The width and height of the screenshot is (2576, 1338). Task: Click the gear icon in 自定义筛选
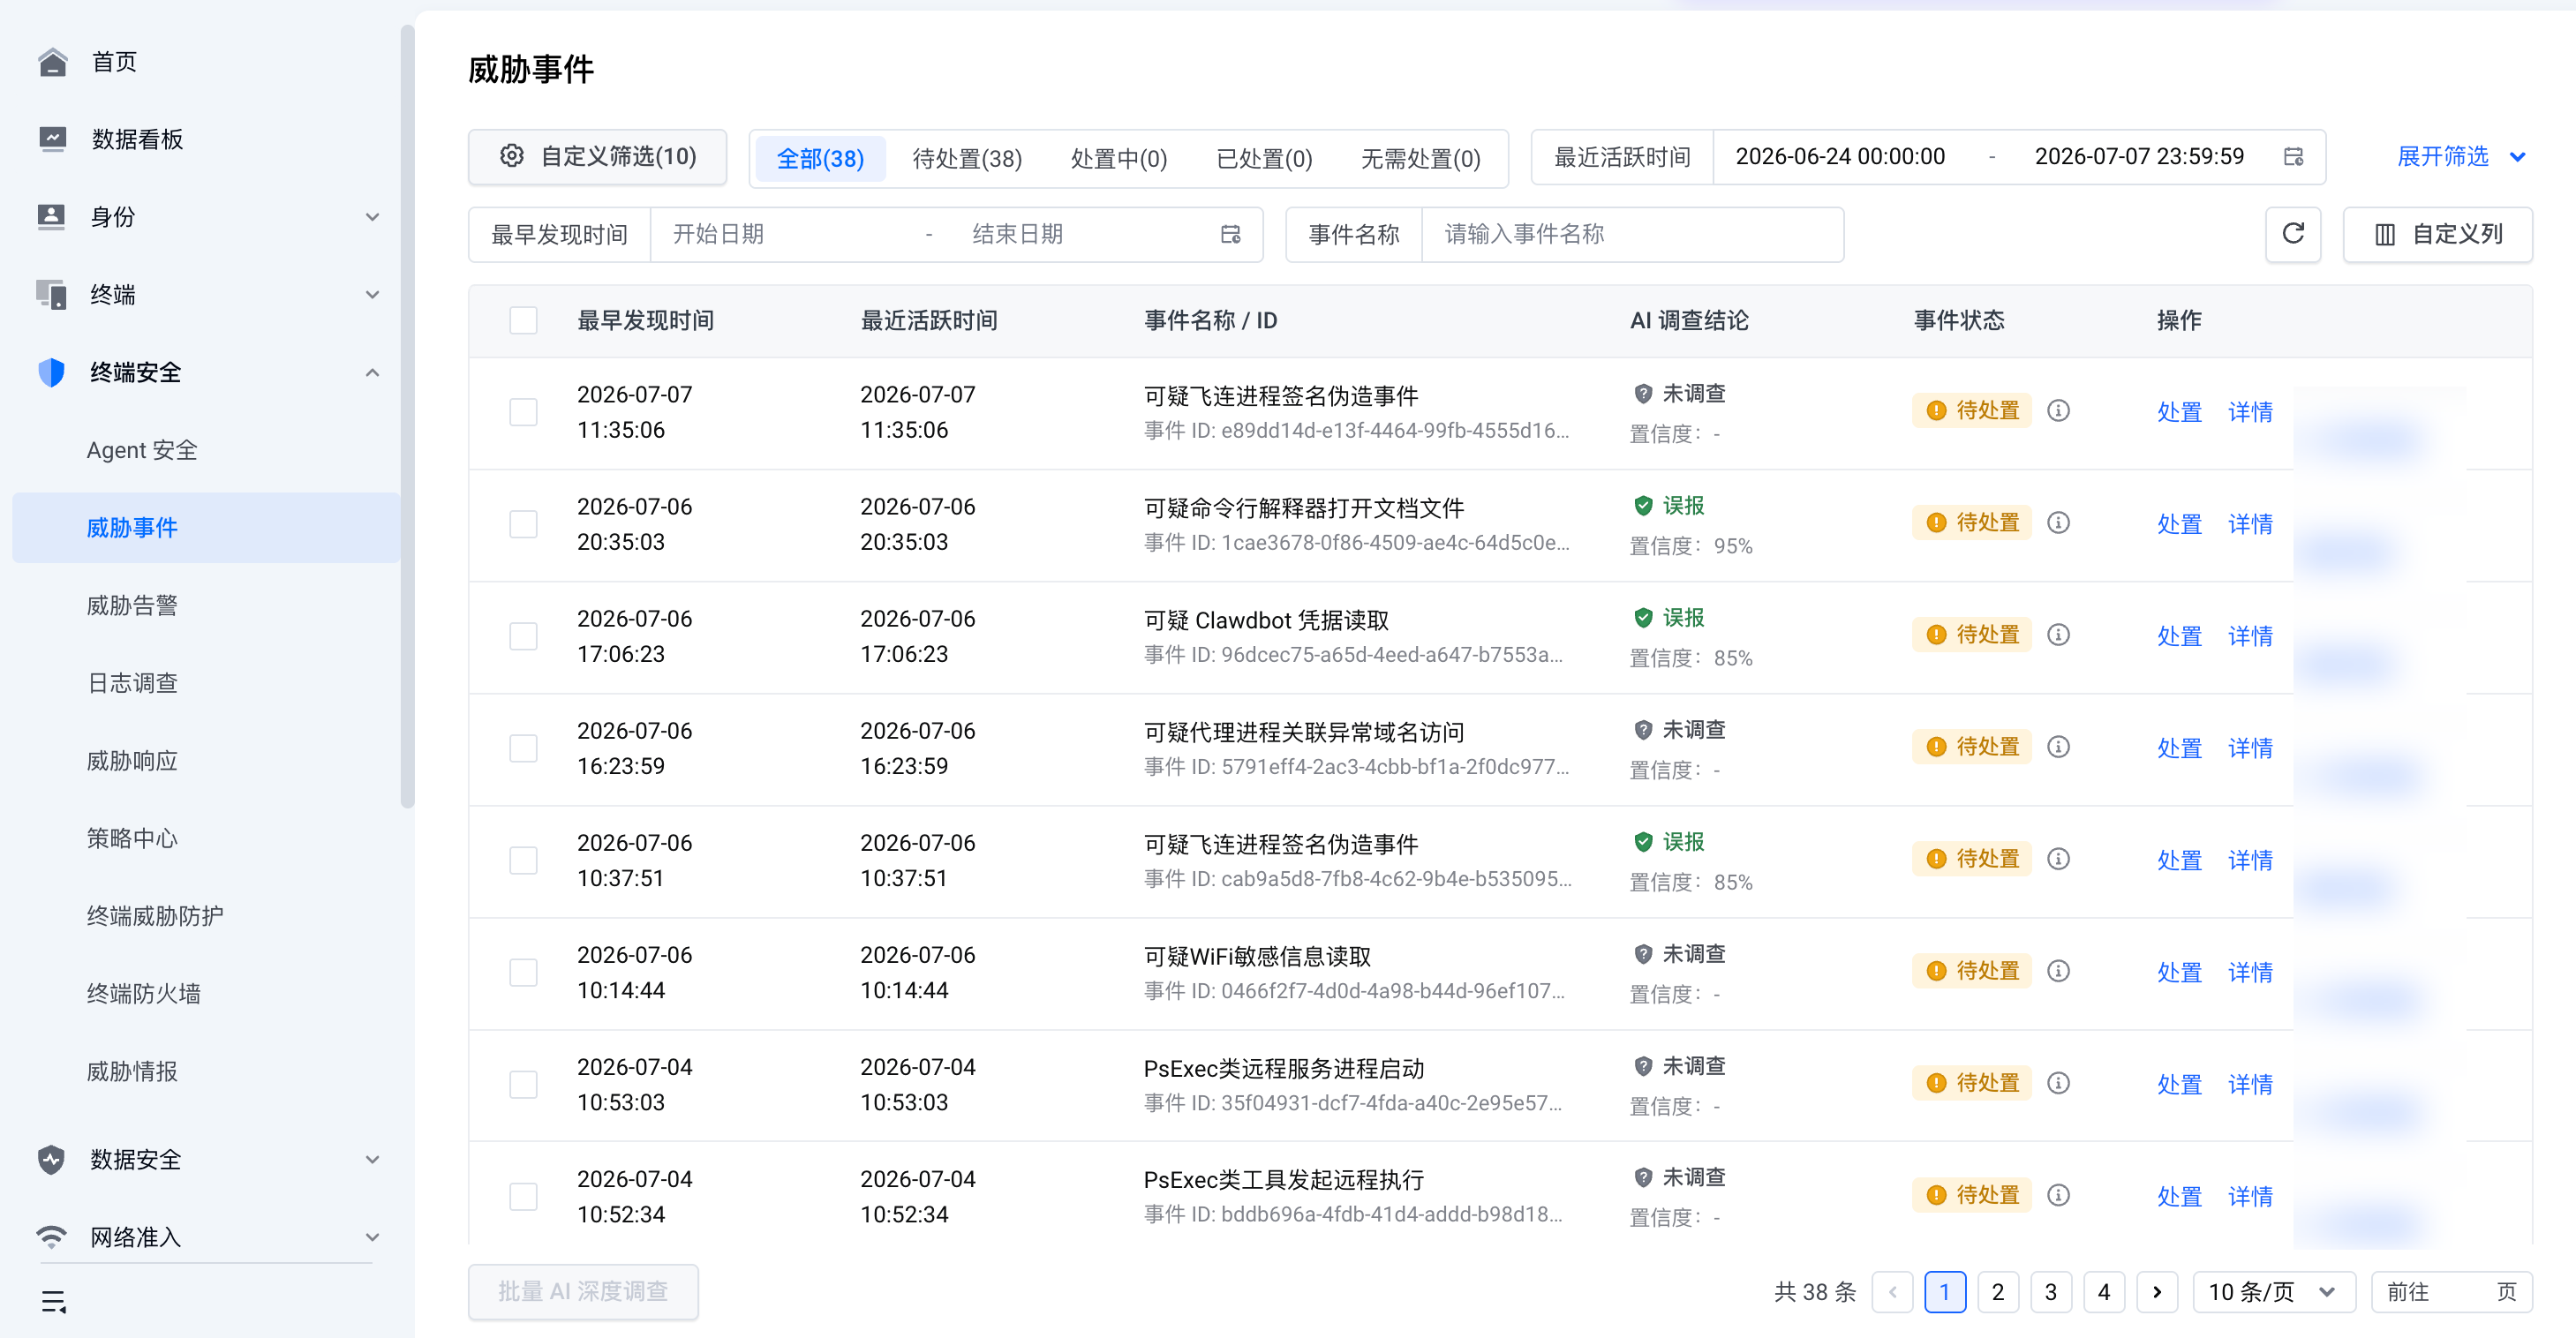(x=512, y=156)
